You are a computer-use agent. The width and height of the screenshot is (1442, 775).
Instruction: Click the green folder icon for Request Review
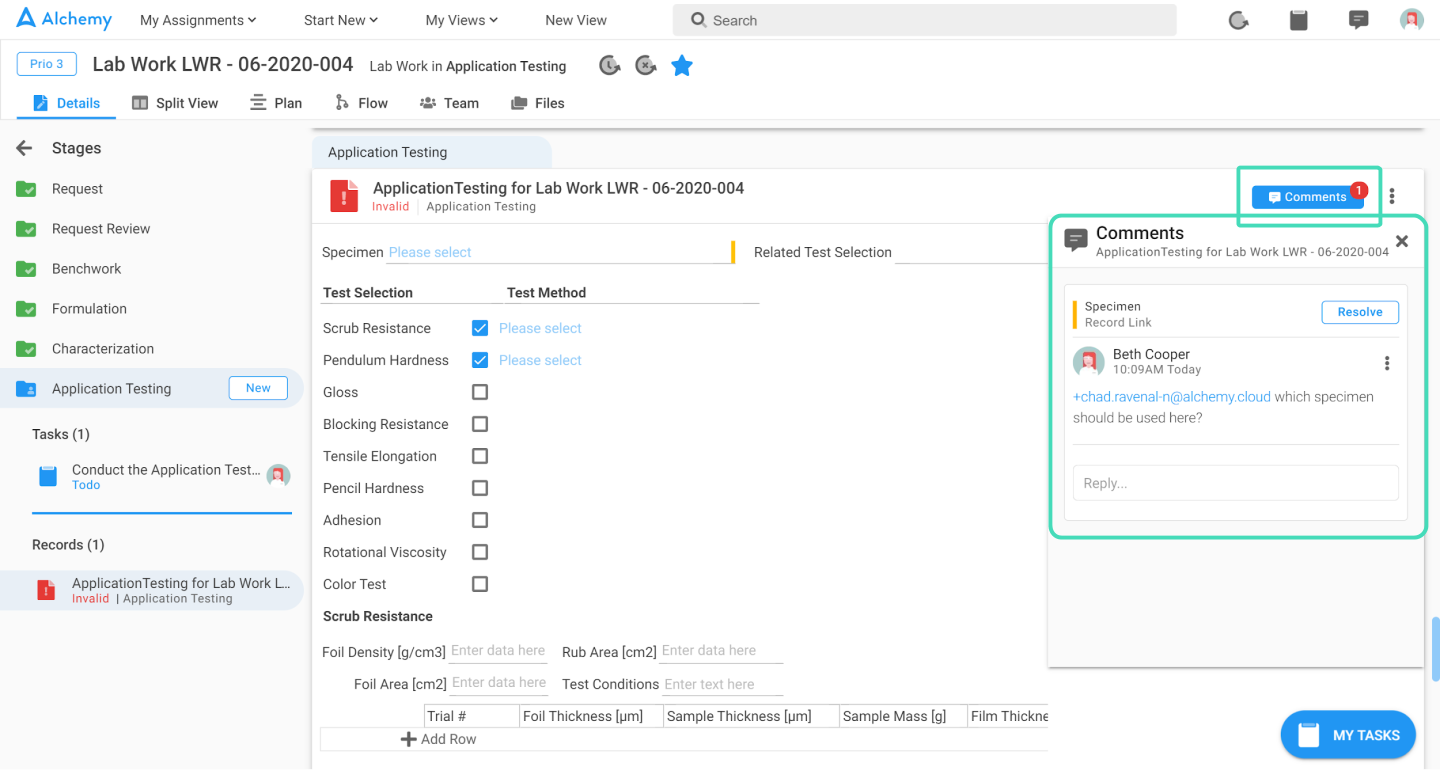[26, 229]
